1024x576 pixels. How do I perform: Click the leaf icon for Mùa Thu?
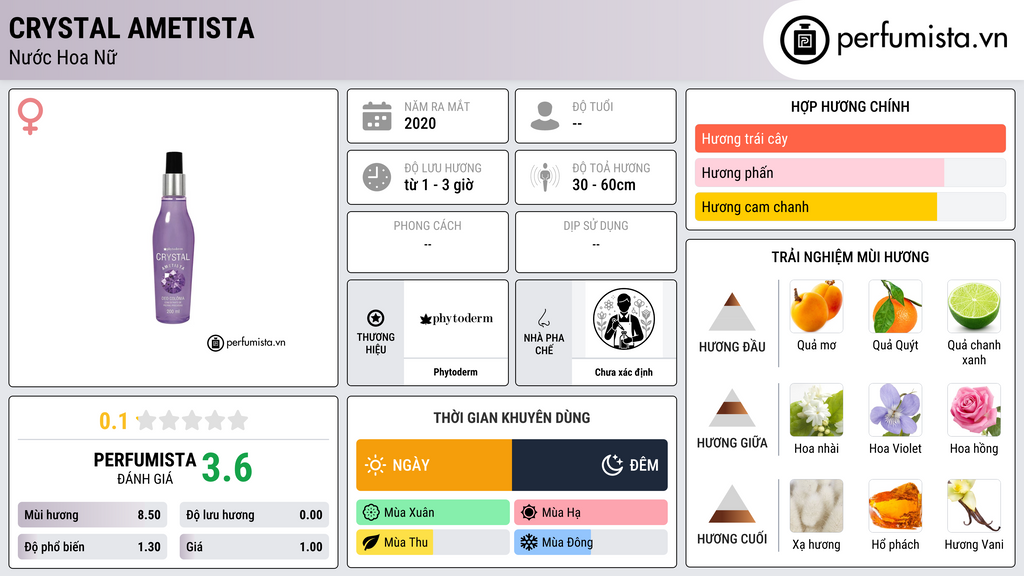(371, 542)
